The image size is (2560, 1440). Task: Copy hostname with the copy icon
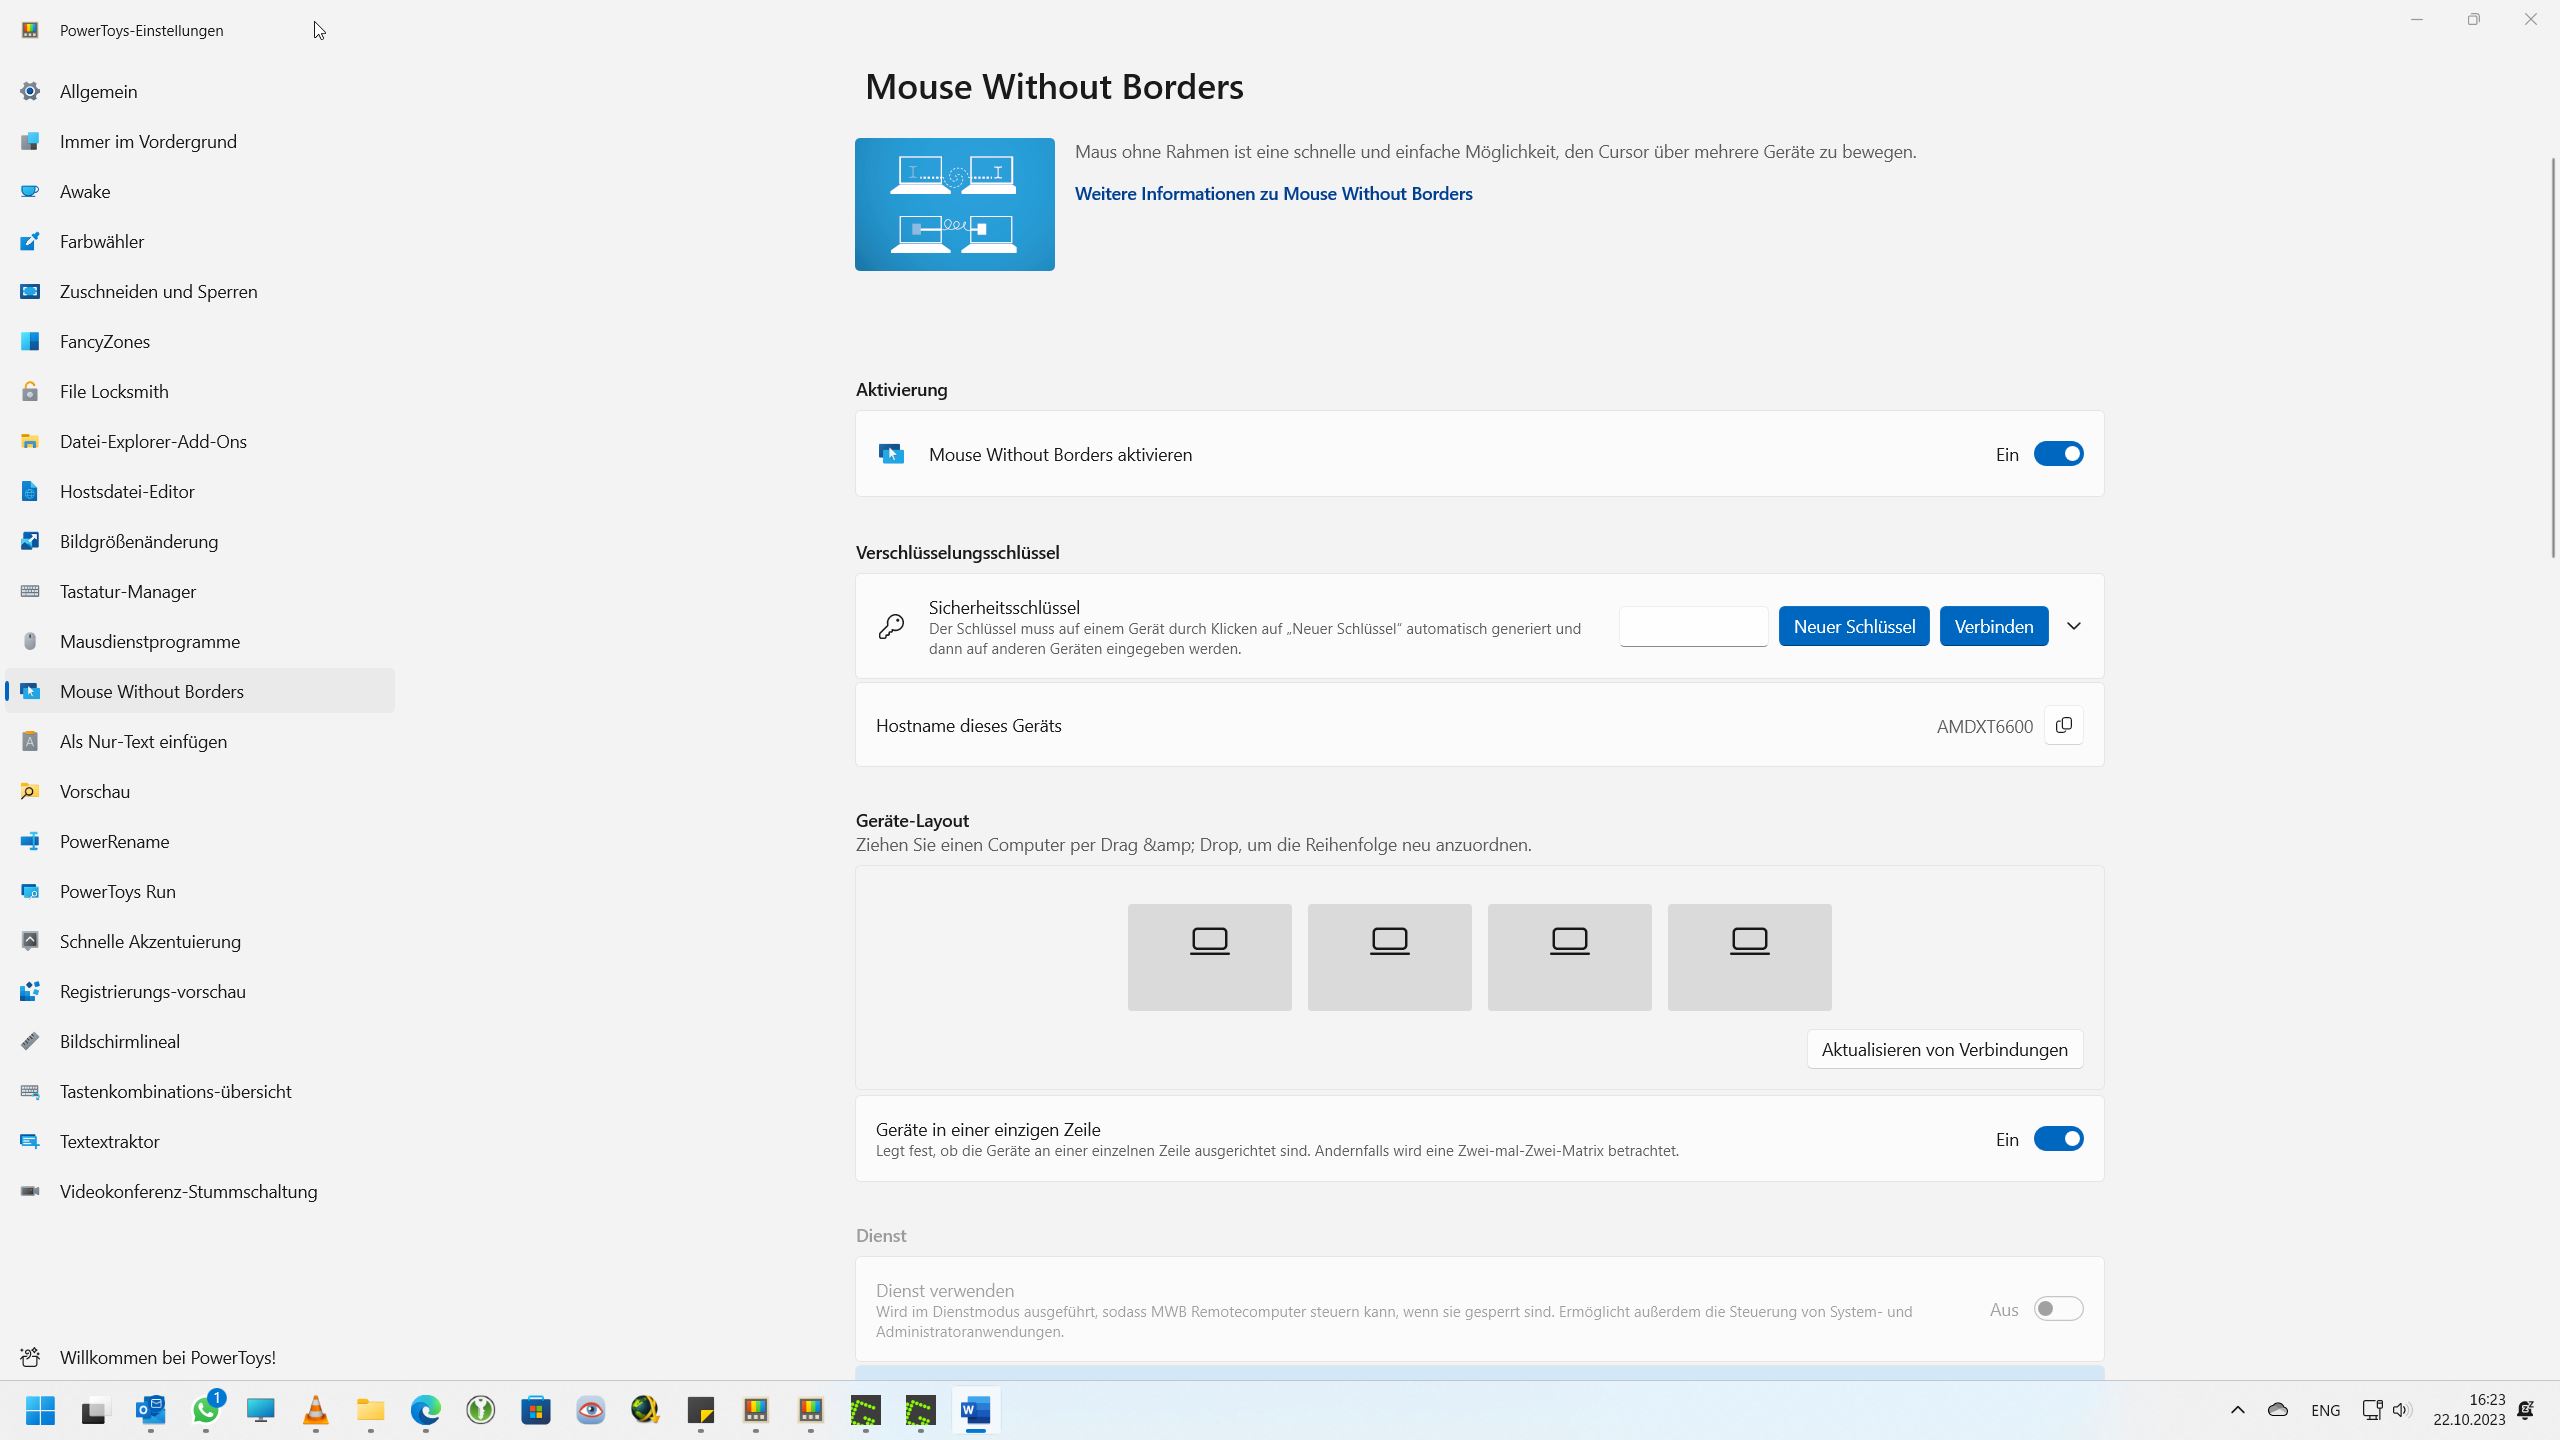tap(2063, 726)
